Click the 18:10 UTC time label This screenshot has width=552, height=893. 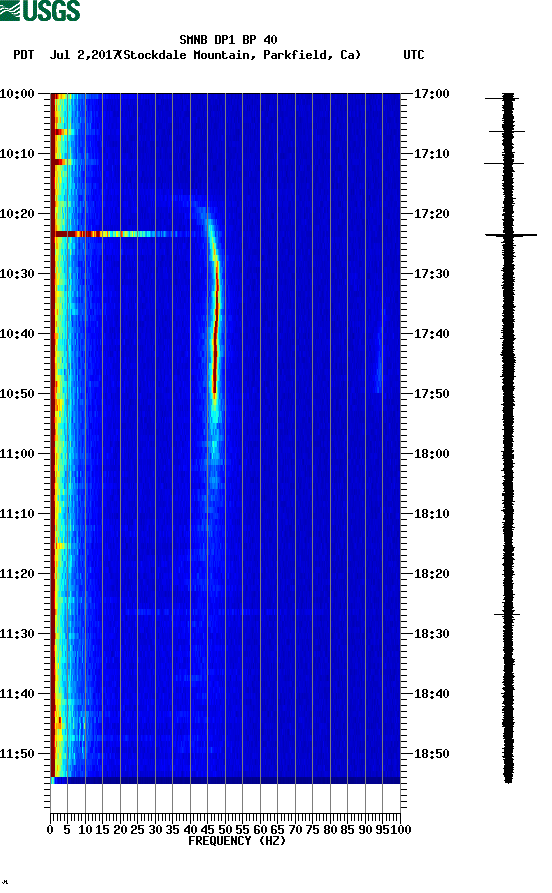click(x=432, y=514)
